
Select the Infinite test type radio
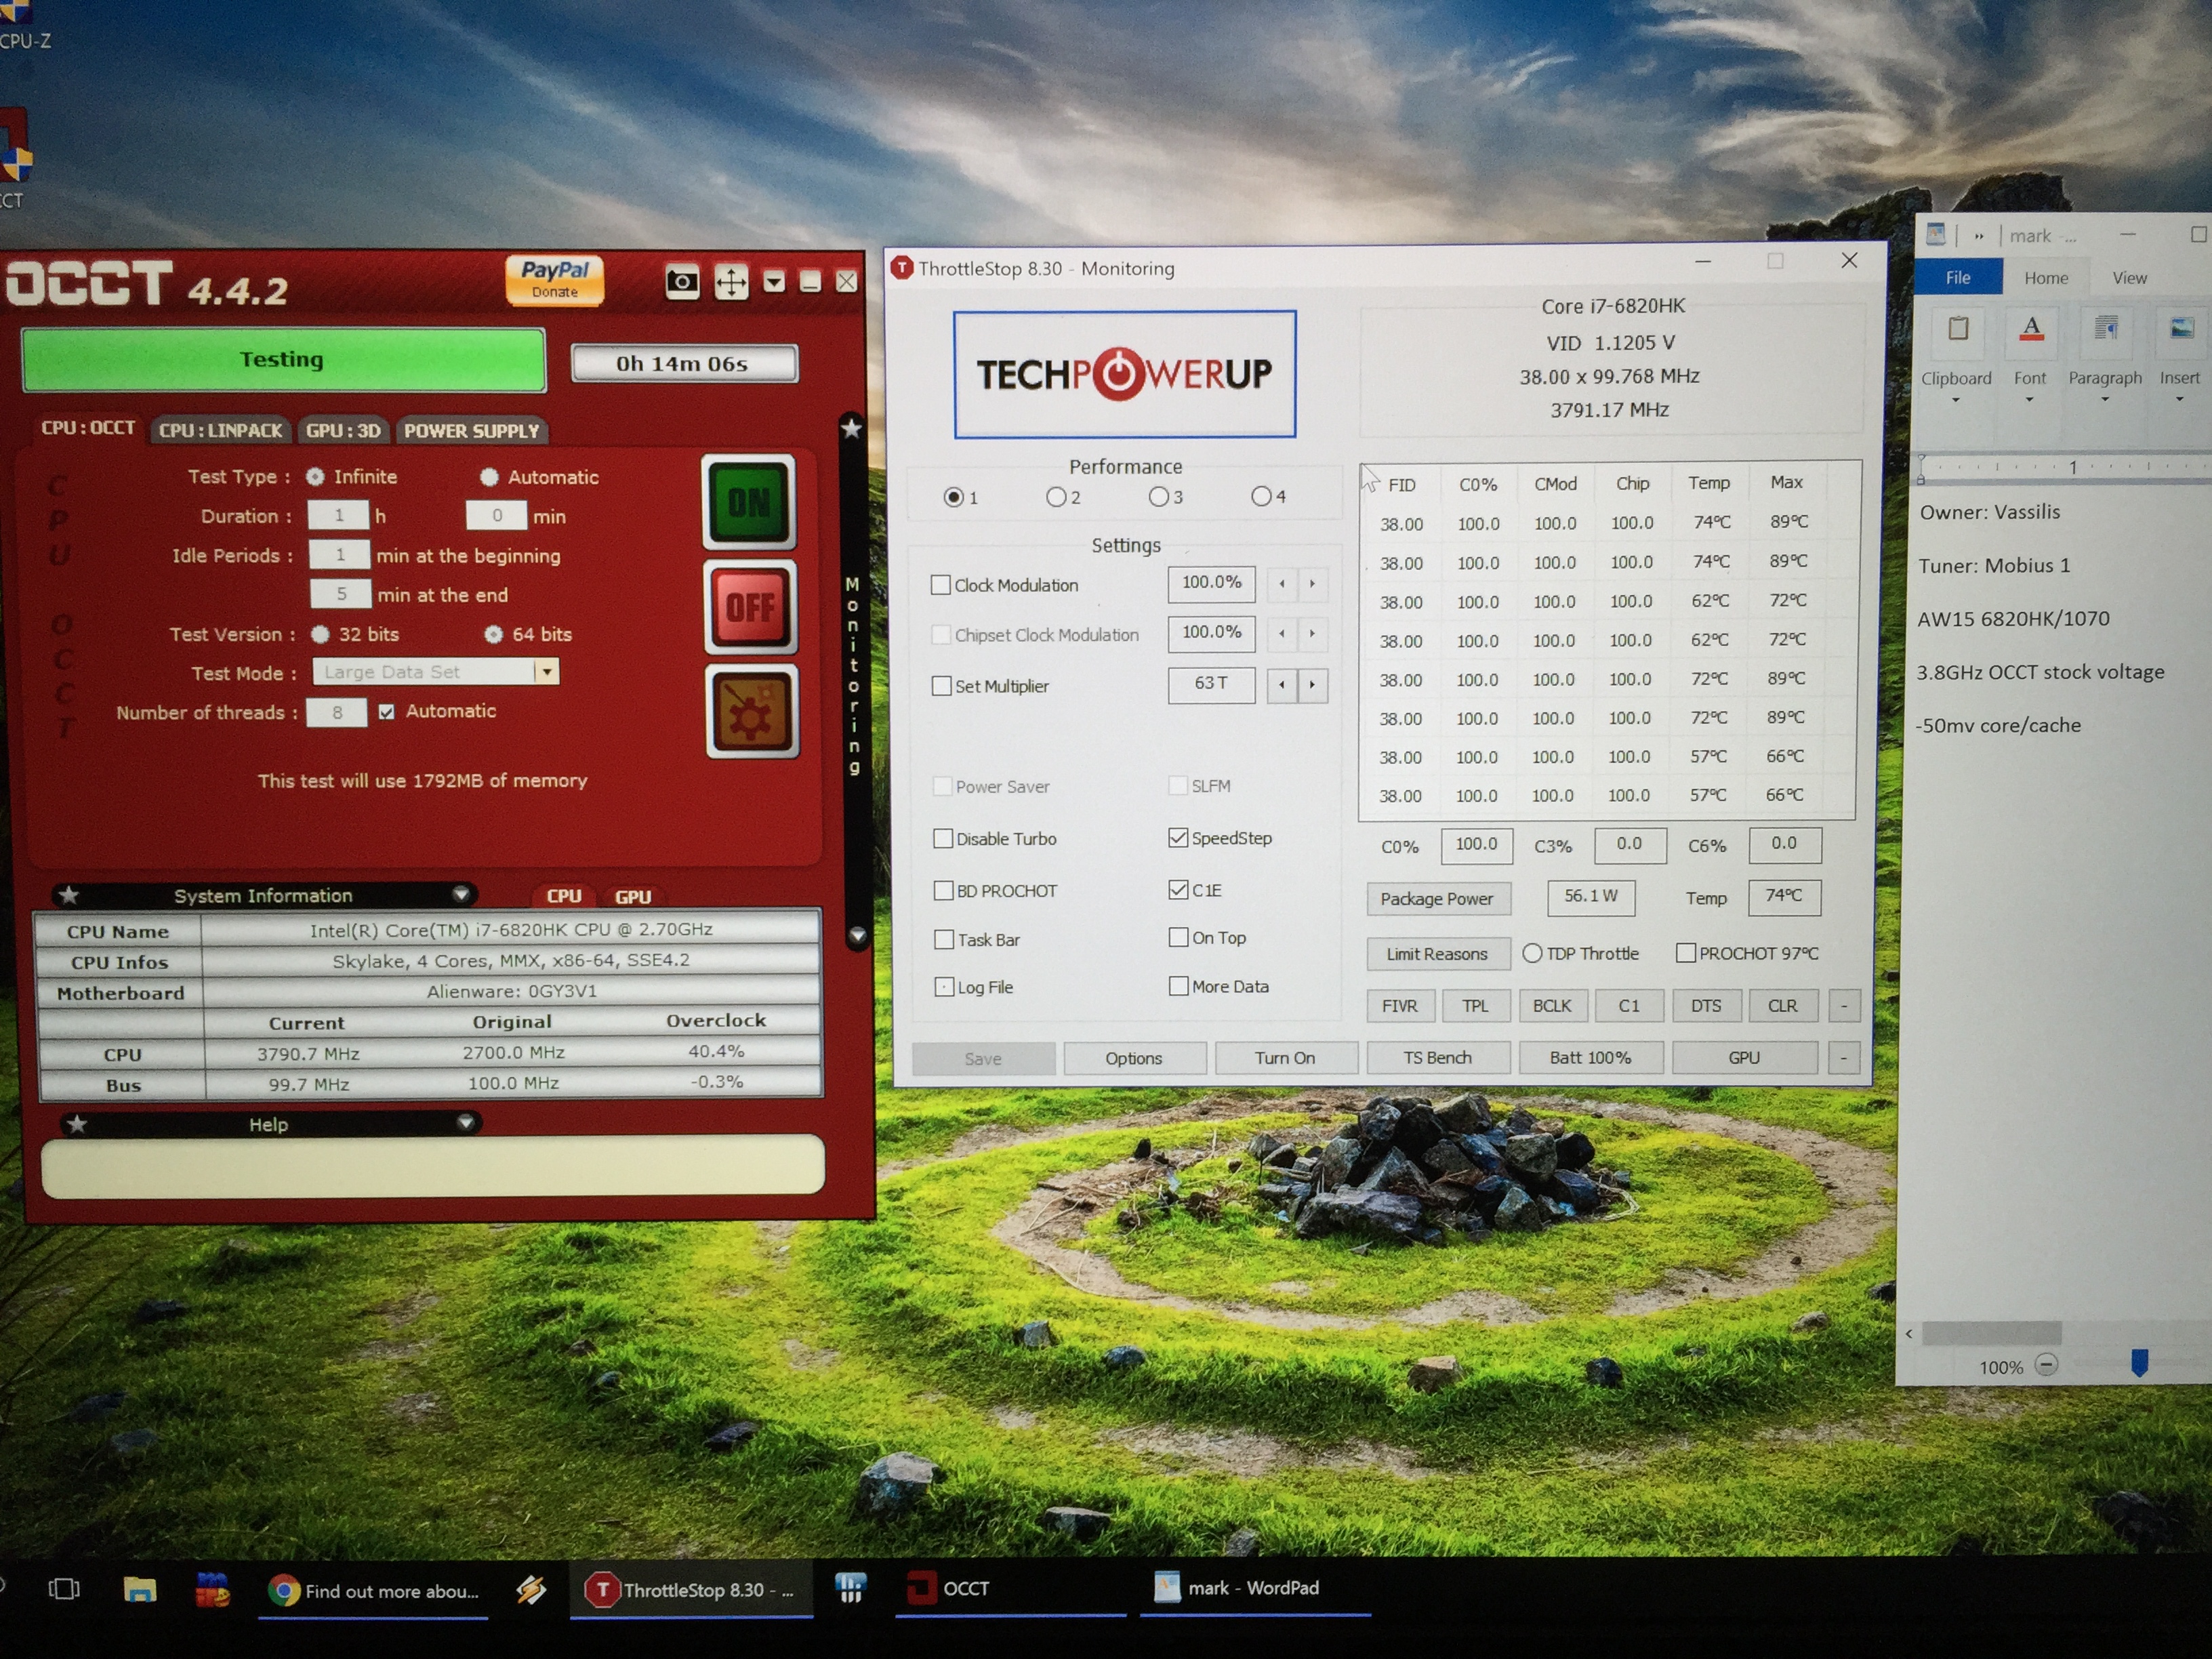coord(315,477)
